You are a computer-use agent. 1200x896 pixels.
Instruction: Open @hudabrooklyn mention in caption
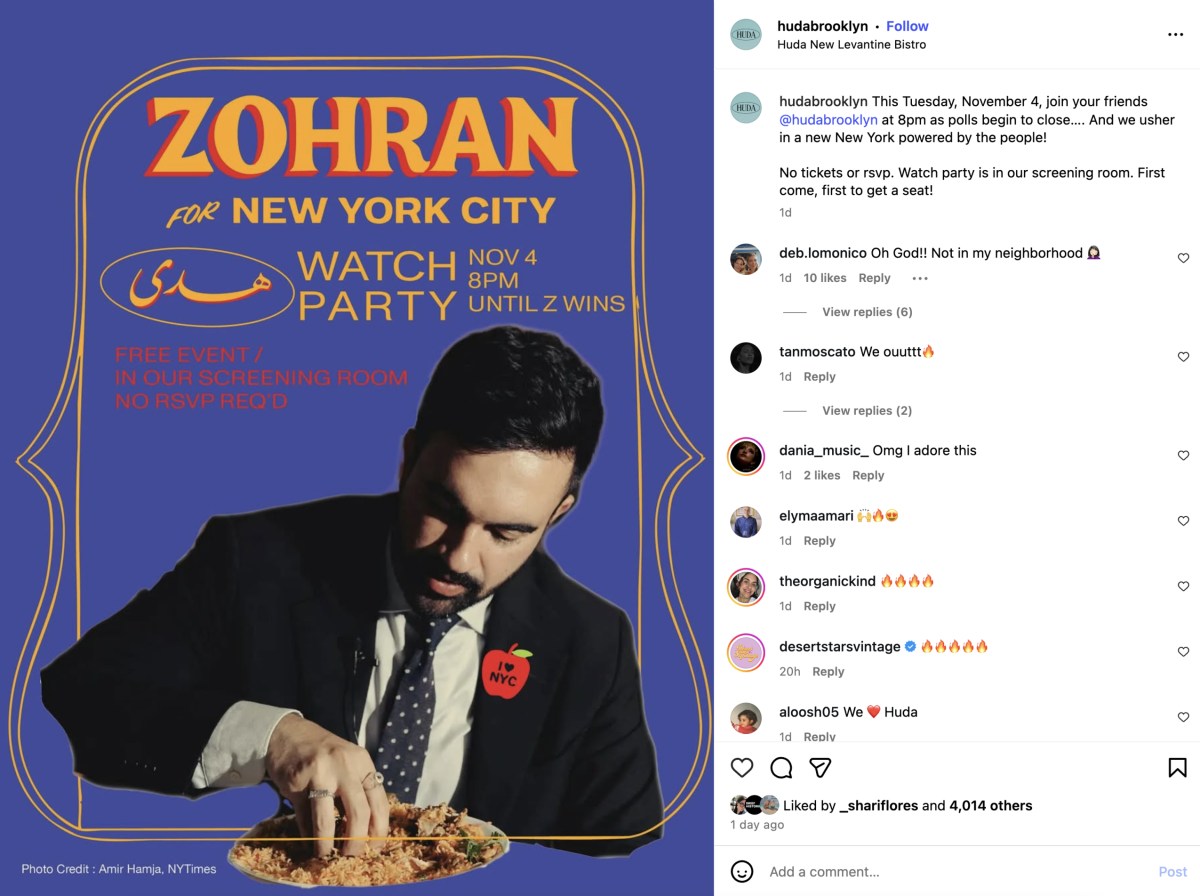click(829, 119)
